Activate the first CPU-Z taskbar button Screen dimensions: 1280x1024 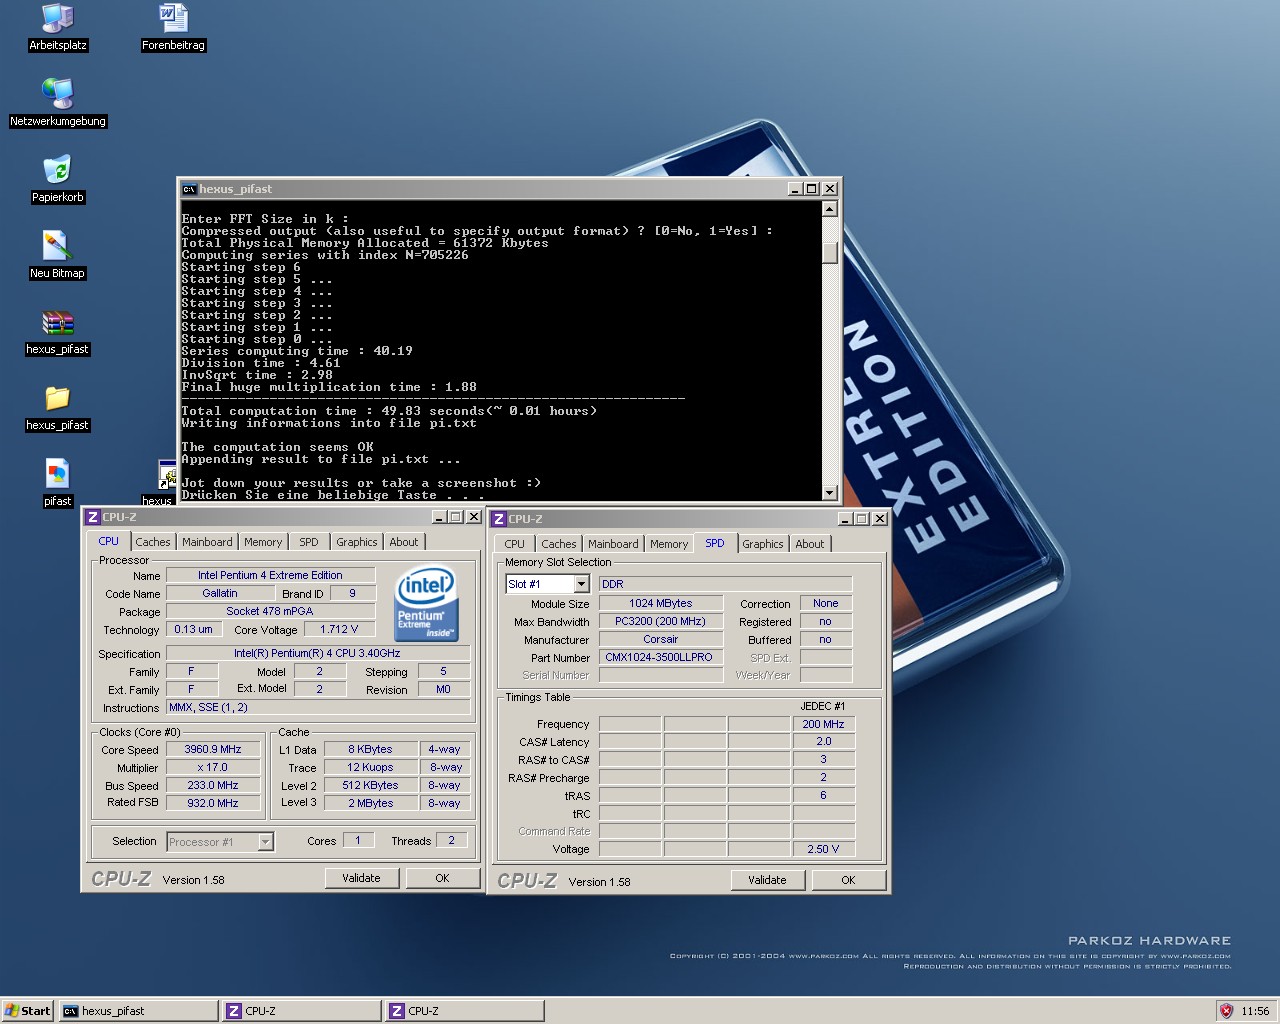302,1011
